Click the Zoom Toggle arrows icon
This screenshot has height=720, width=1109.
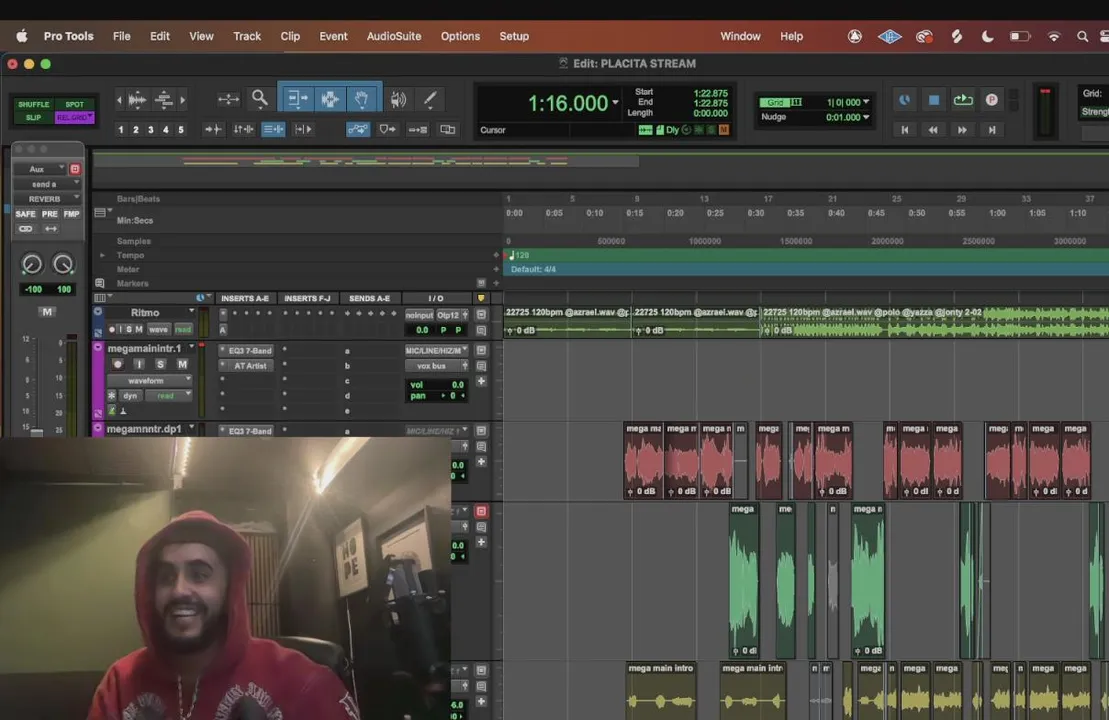click(228, 99)
